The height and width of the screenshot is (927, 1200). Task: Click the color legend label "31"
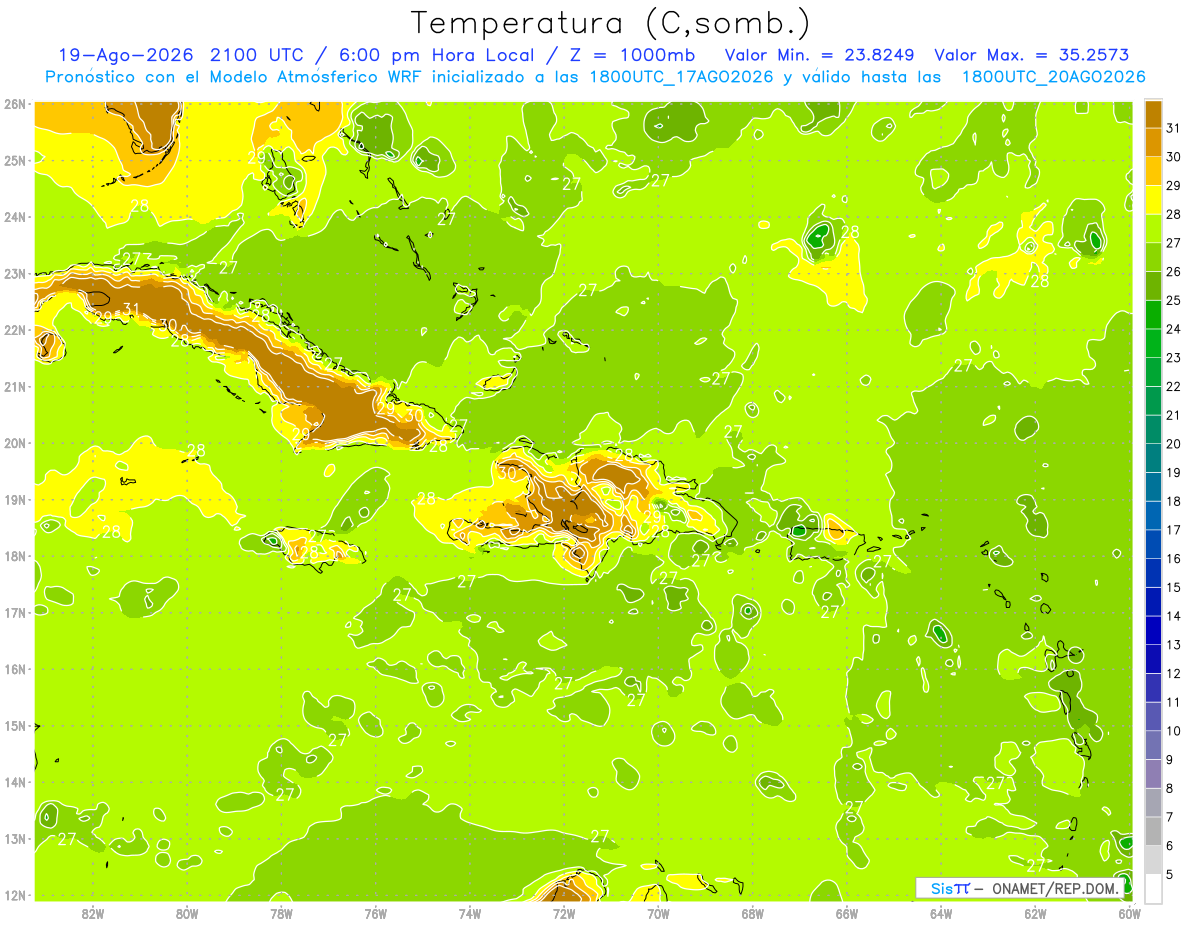(x=1173, y=128)
